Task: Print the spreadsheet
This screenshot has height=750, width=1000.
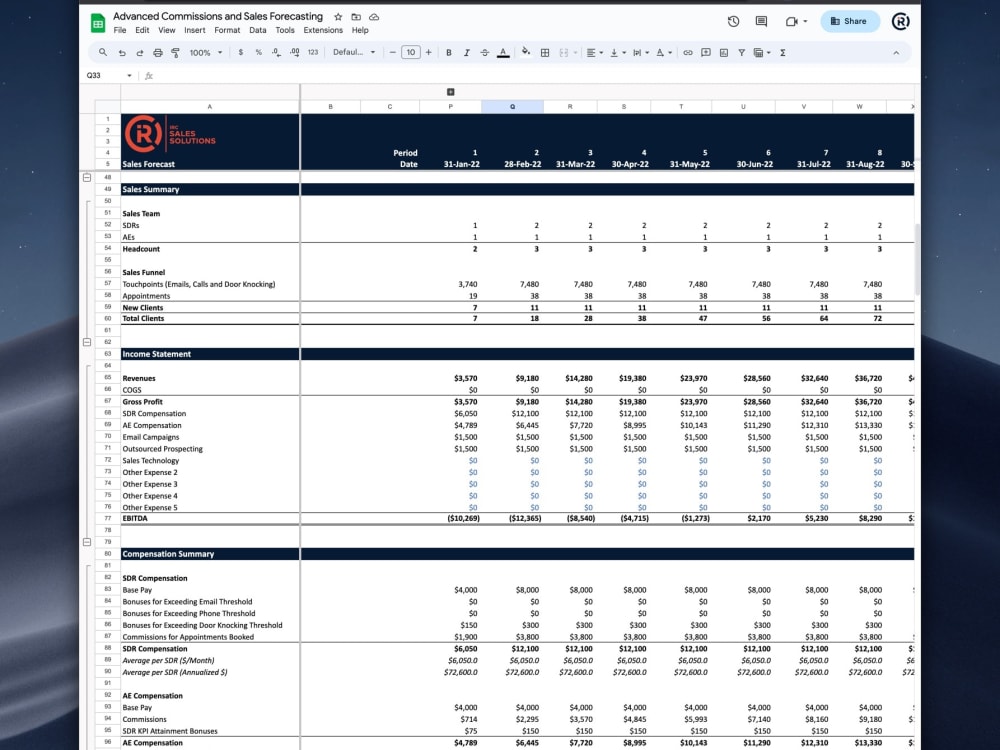Action: [x=158, y=53]
